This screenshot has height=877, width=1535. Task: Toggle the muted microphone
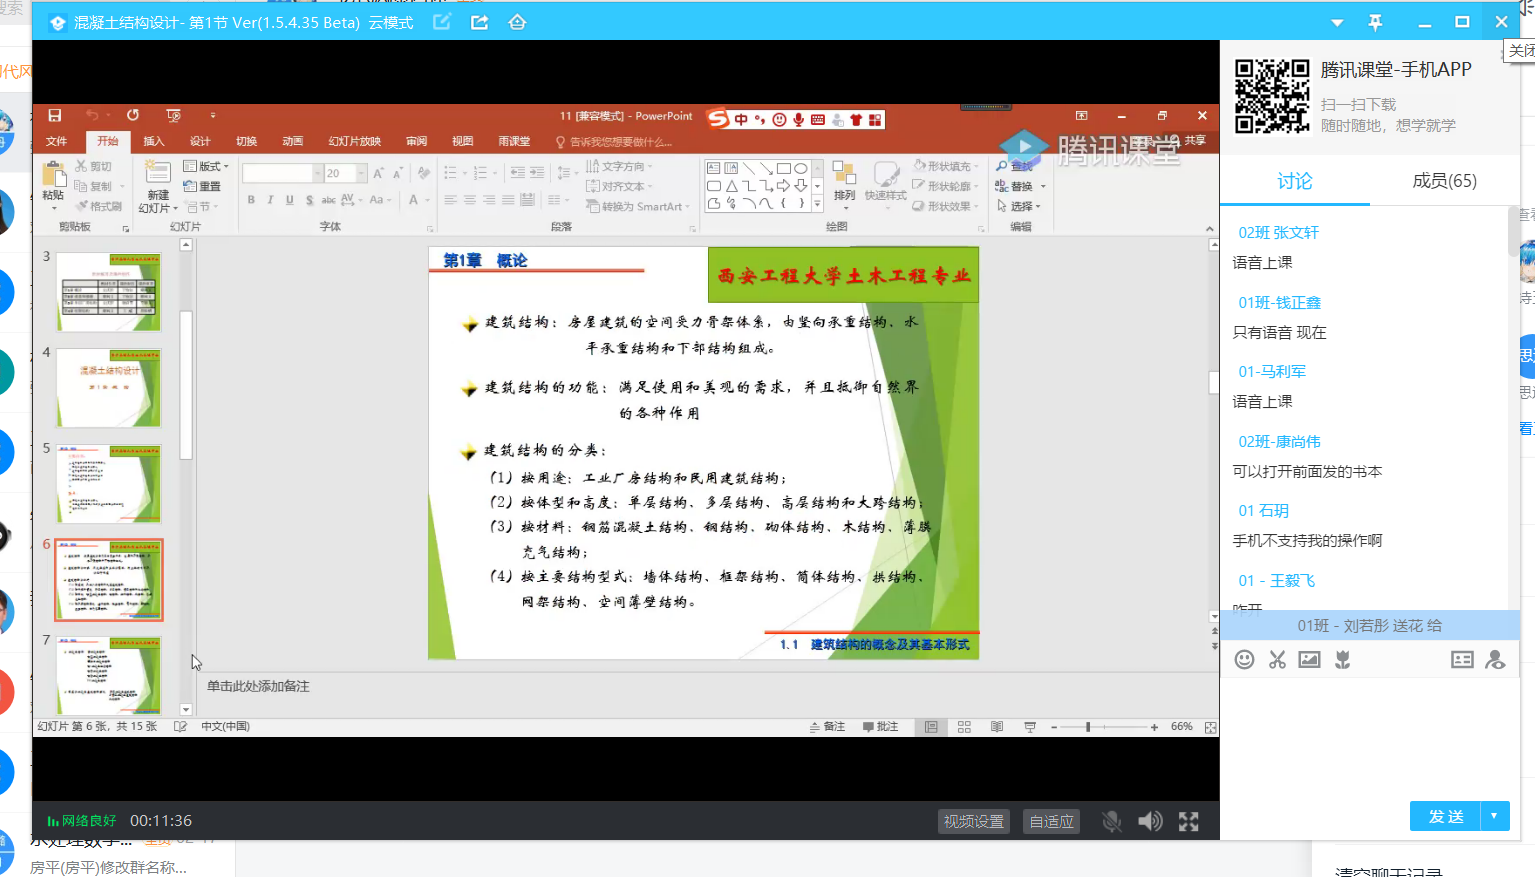[x=1111, y=821]
